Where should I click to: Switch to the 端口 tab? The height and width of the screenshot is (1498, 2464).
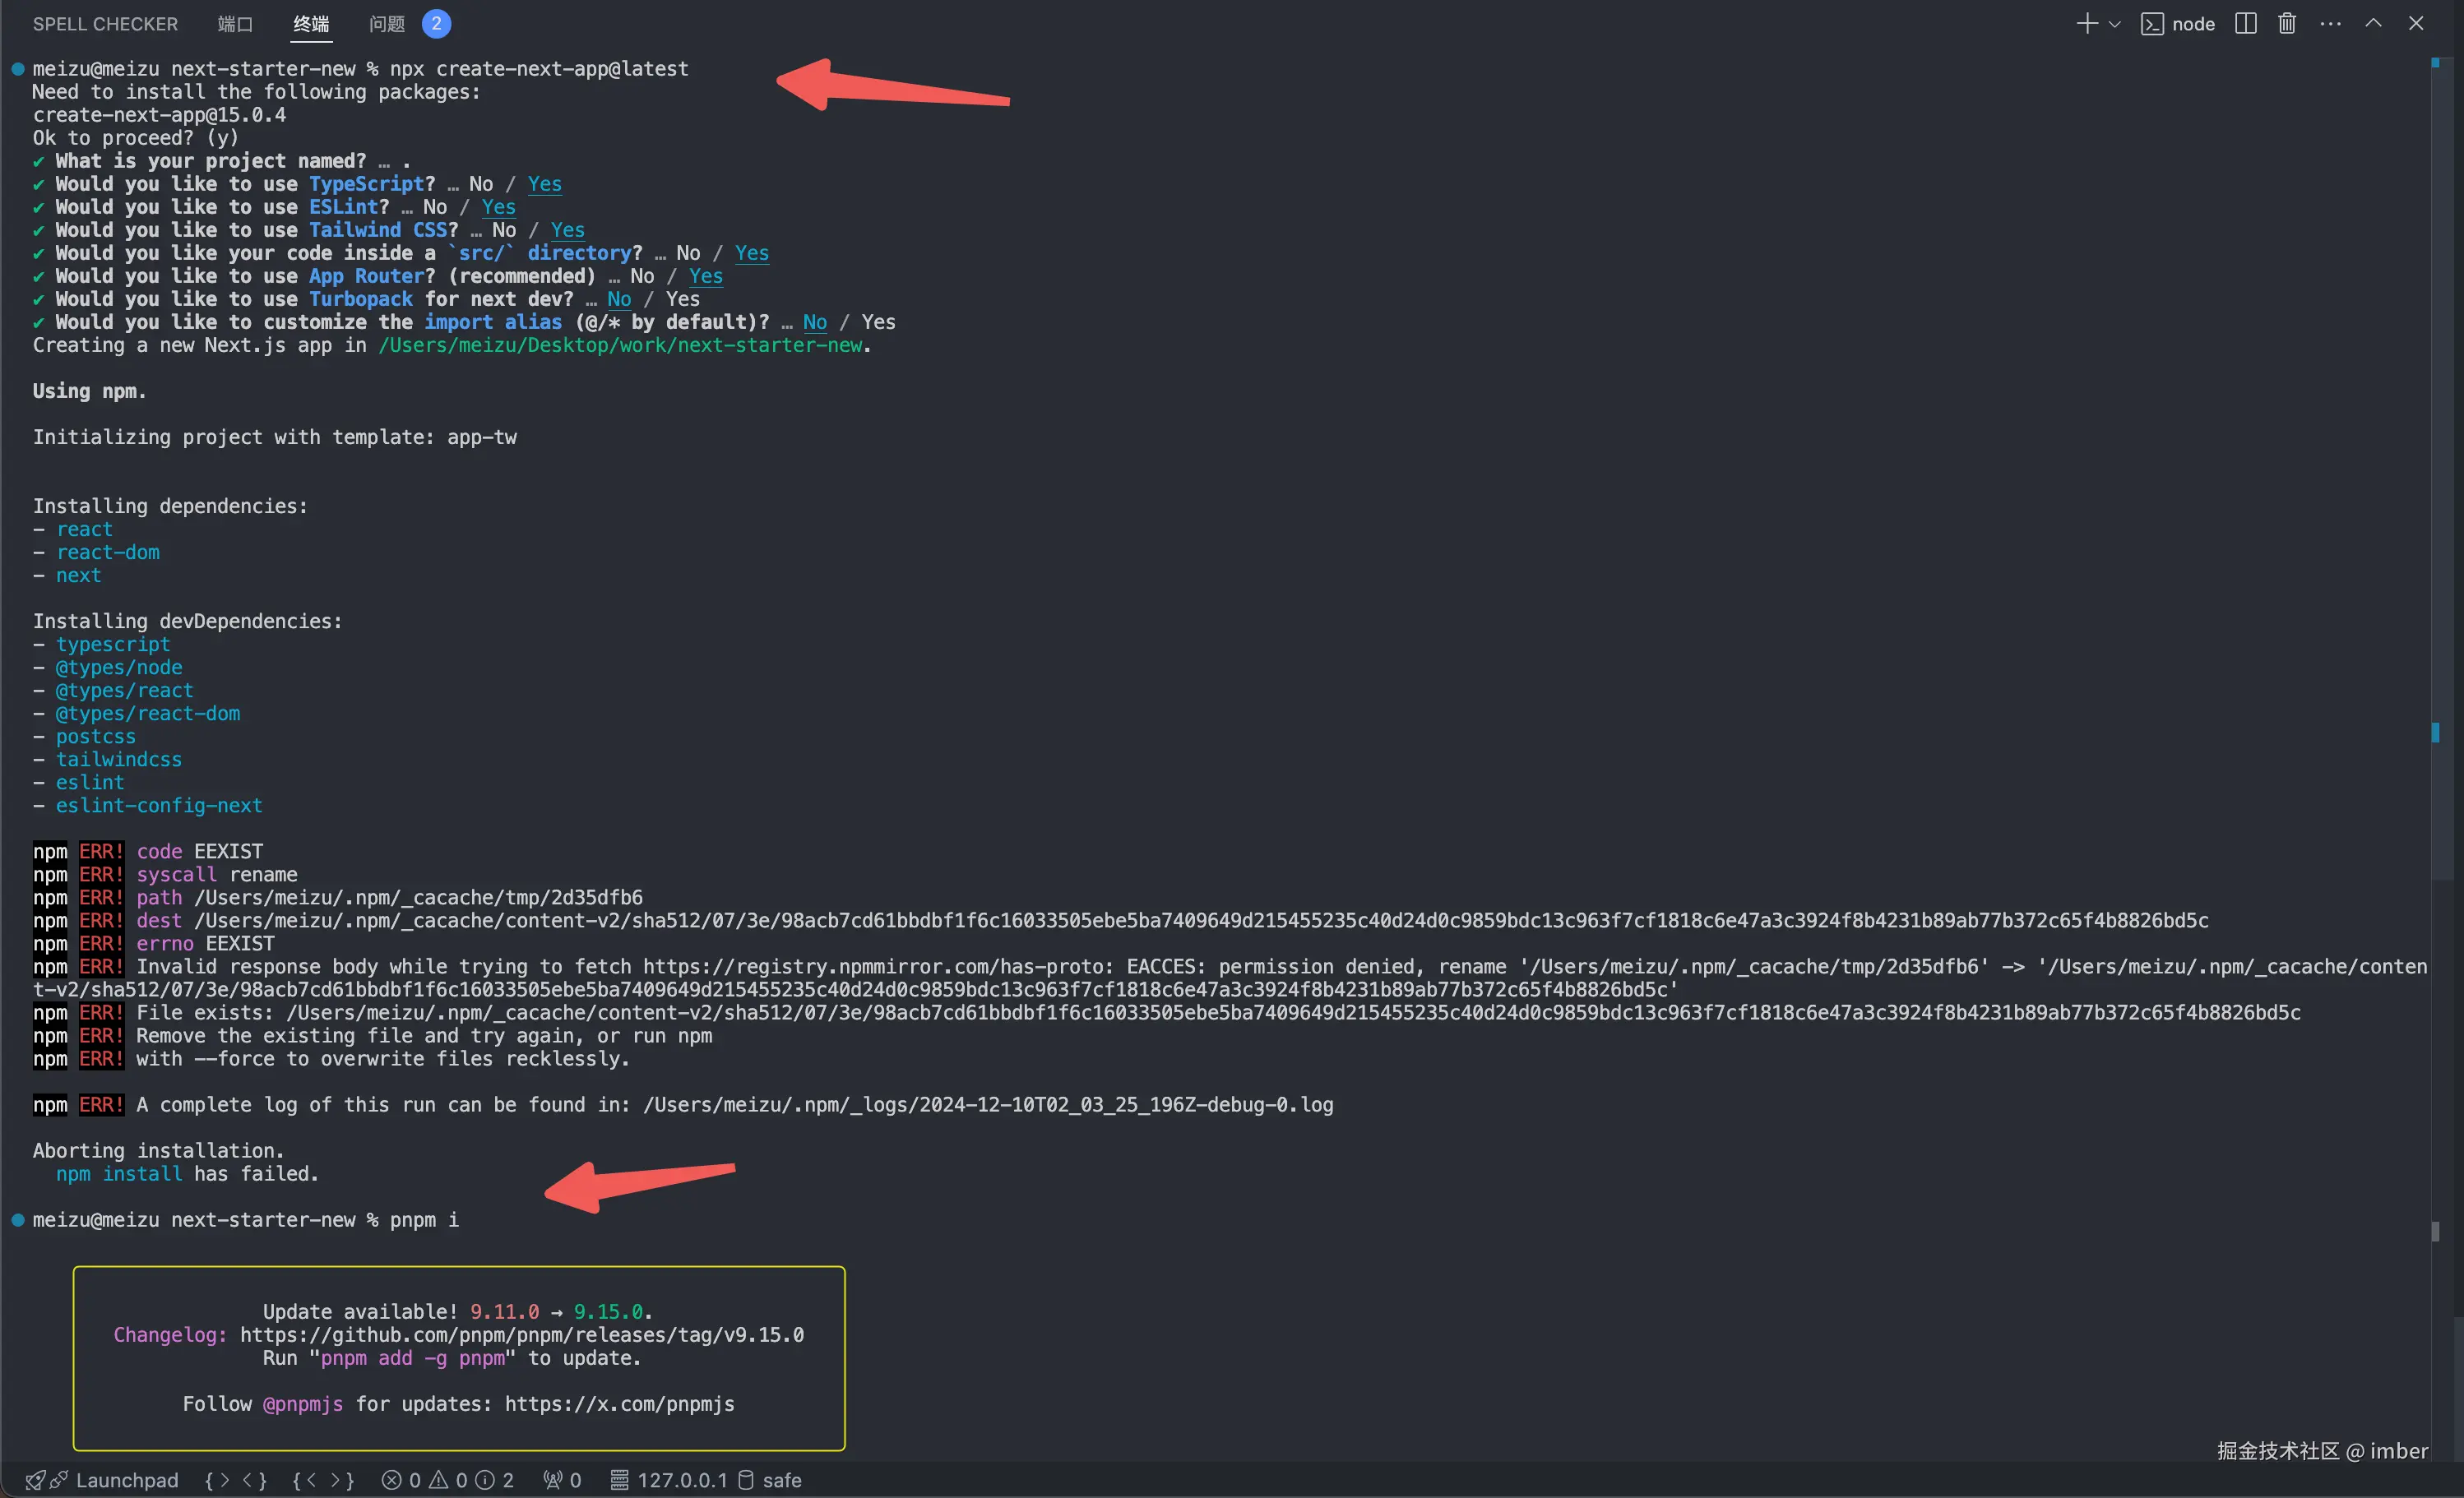(235, 24)
